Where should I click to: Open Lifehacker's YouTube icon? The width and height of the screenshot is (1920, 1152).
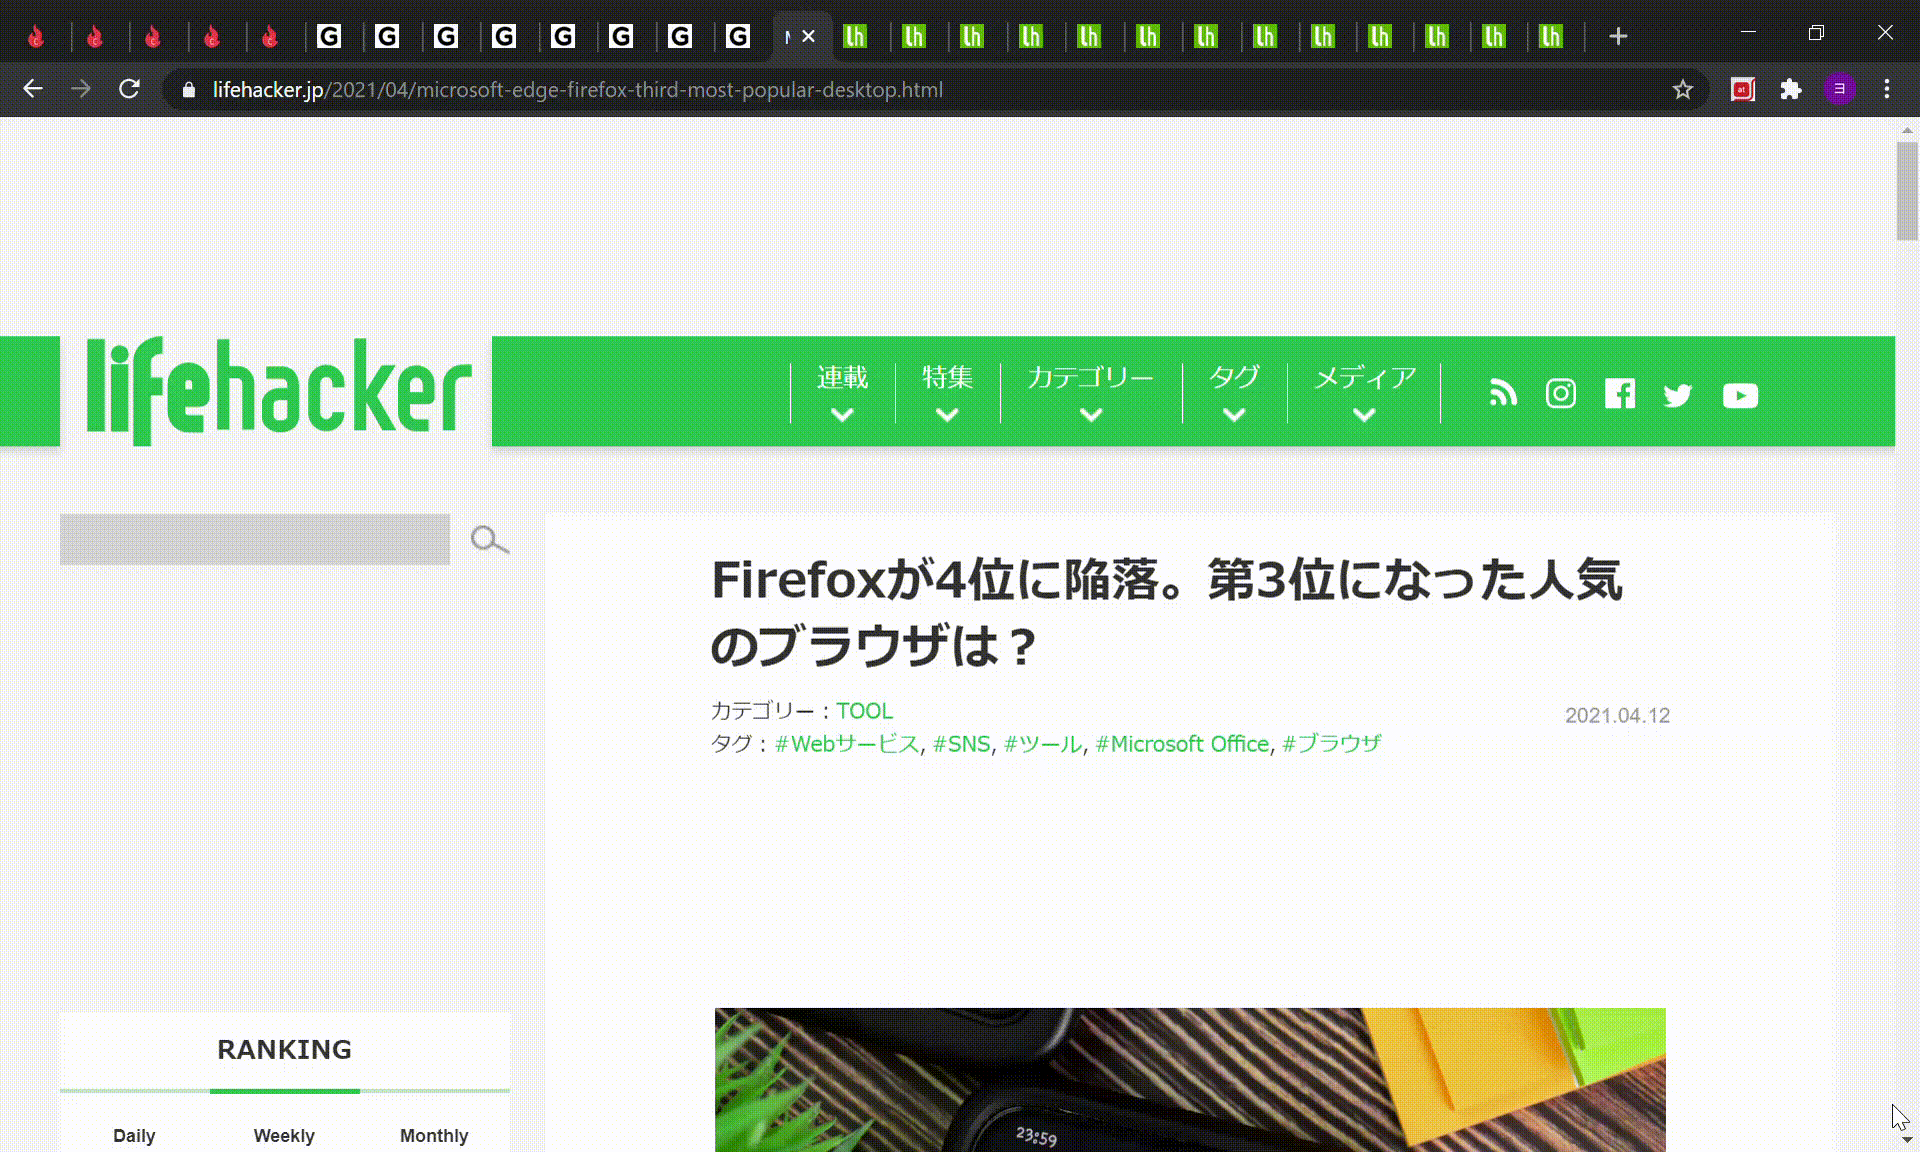1740,395
